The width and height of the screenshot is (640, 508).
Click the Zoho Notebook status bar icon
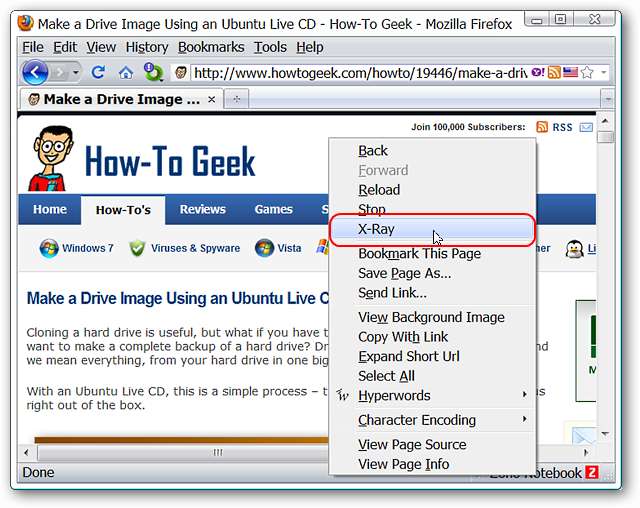[x=592, y=473]
